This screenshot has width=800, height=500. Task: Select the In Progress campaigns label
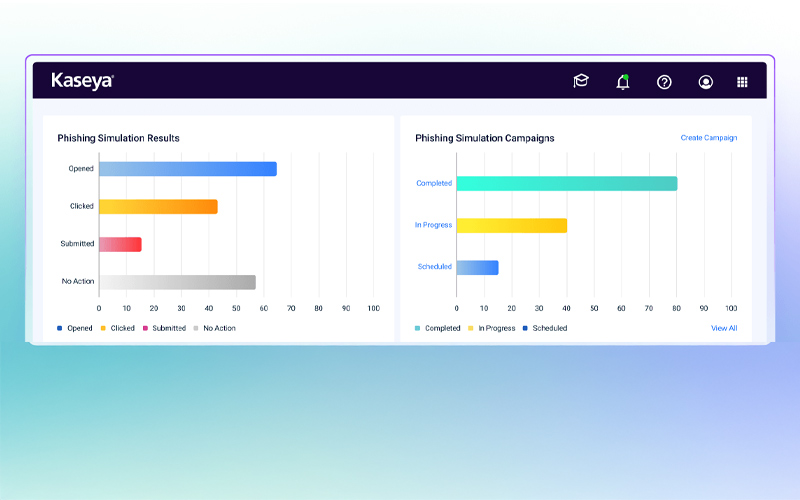coord(433,225)
